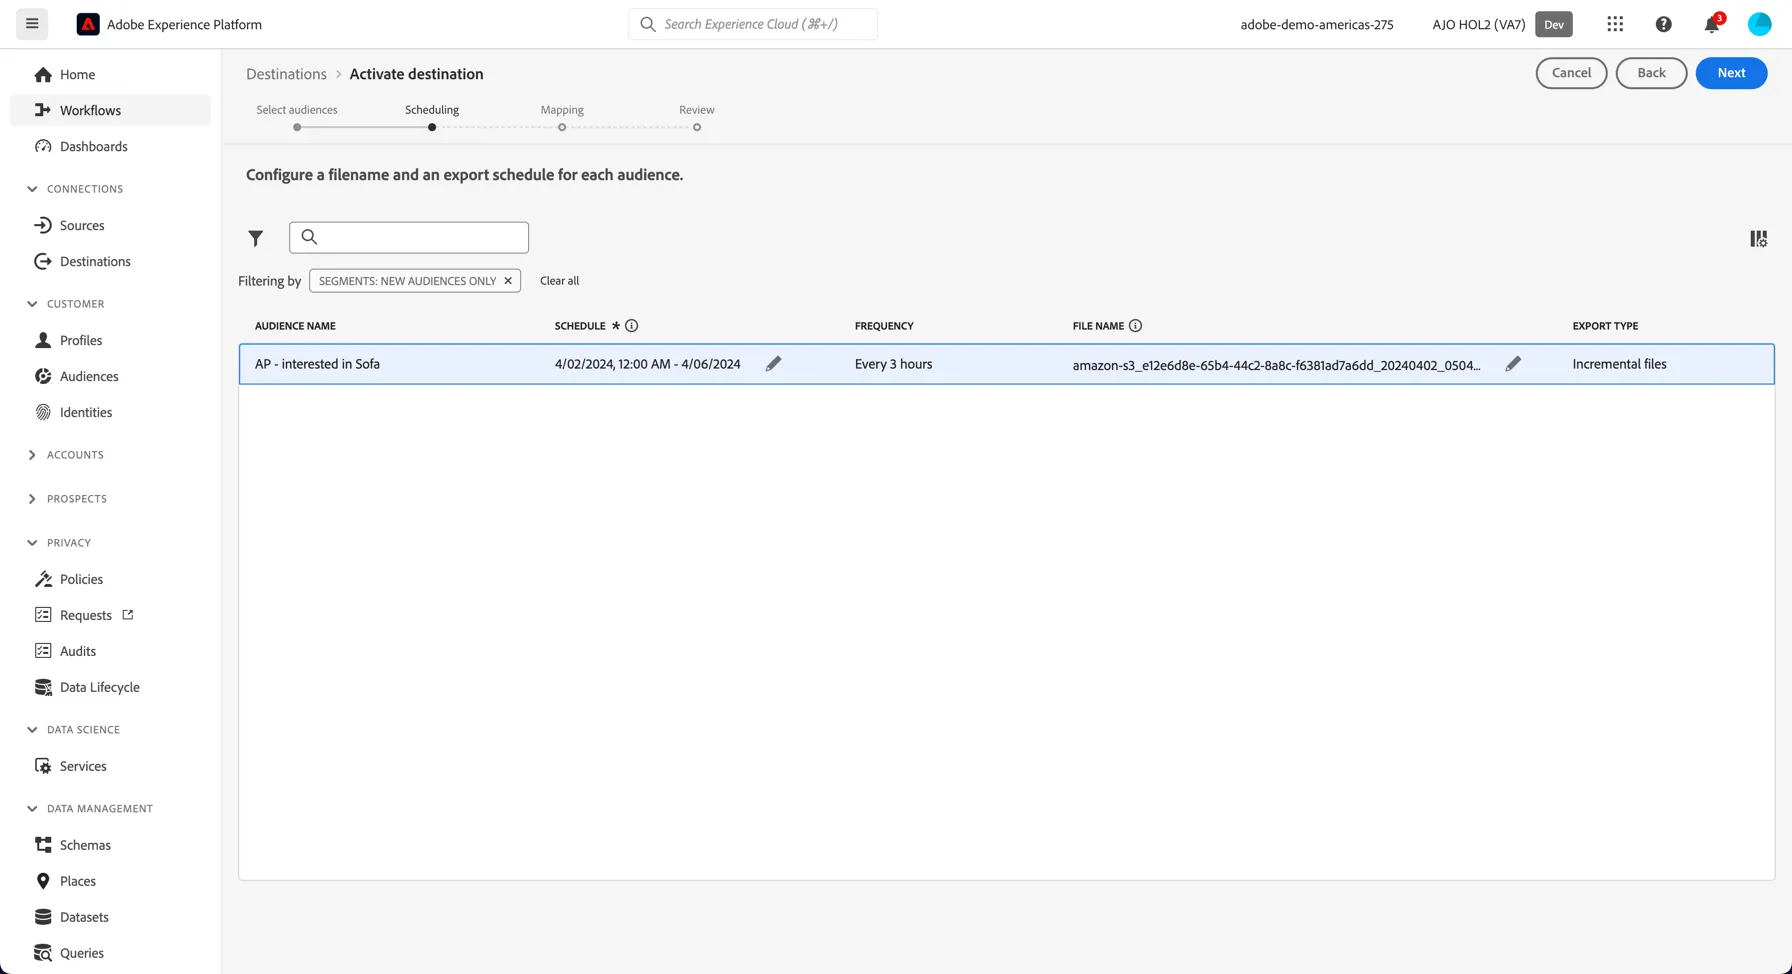Focus Search Experience Cloud field
This screenshot has width=1792, height=974.
click(753, 24)
